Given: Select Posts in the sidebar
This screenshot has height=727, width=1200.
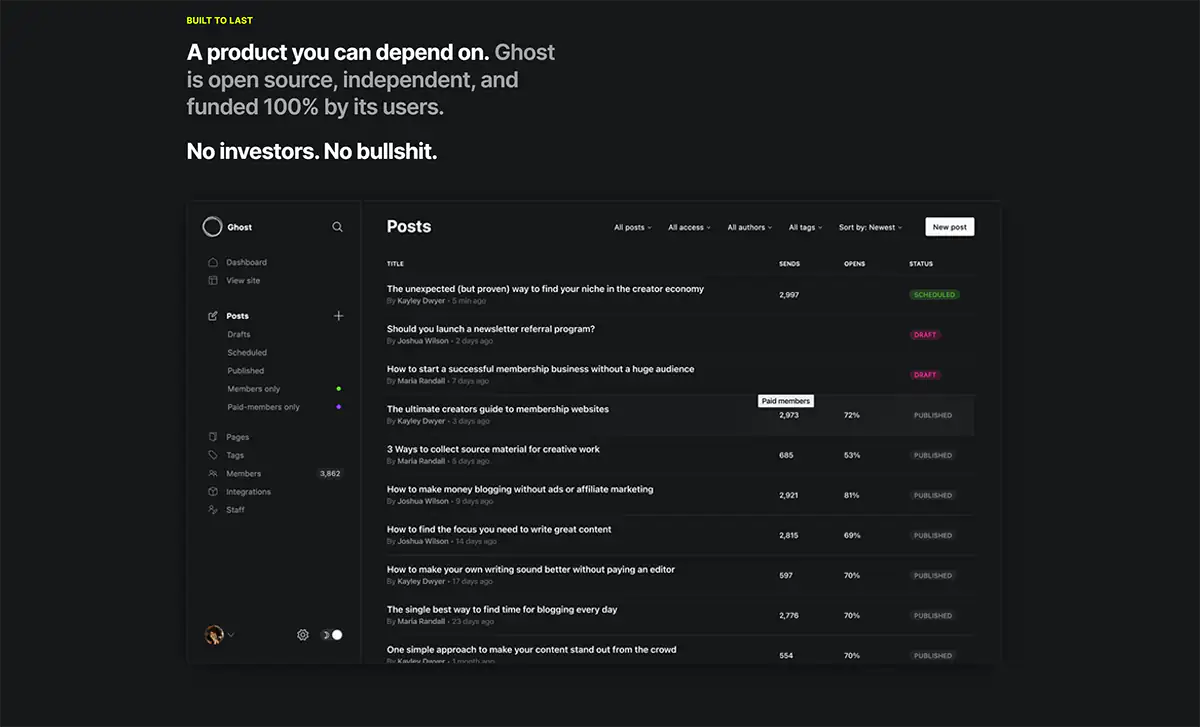Looking at the screenshot, I should coord(237,316).
